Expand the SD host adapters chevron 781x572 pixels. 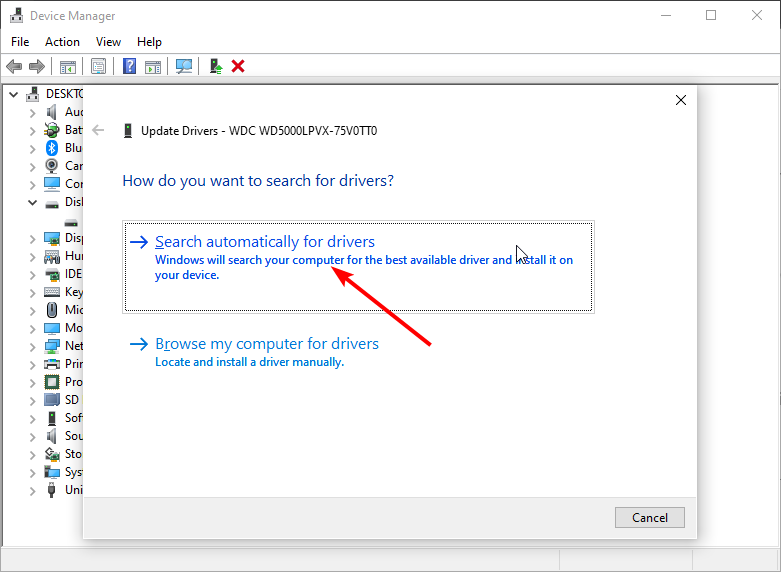pyautogui.click(x=32, y=401)
